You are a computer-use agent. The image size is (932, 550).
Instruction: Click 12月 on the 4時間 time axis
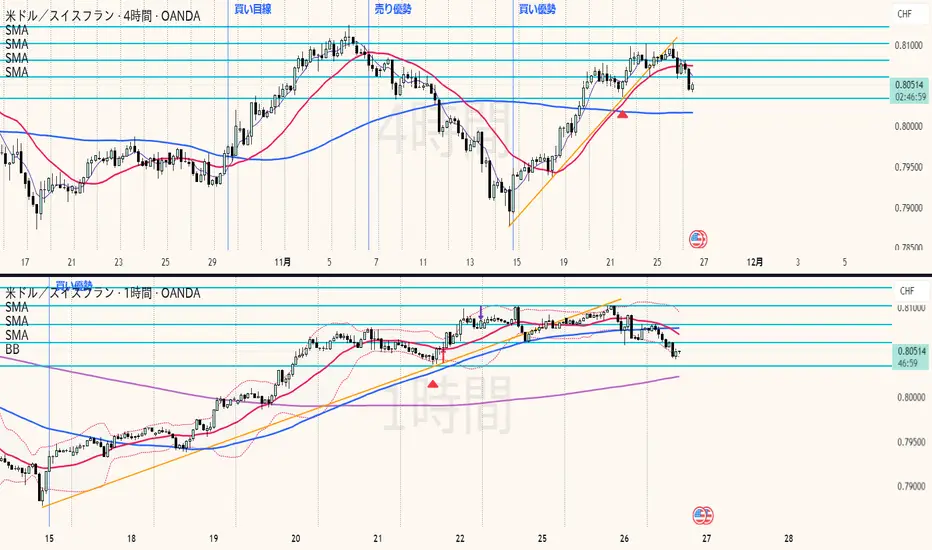point(754,262)
